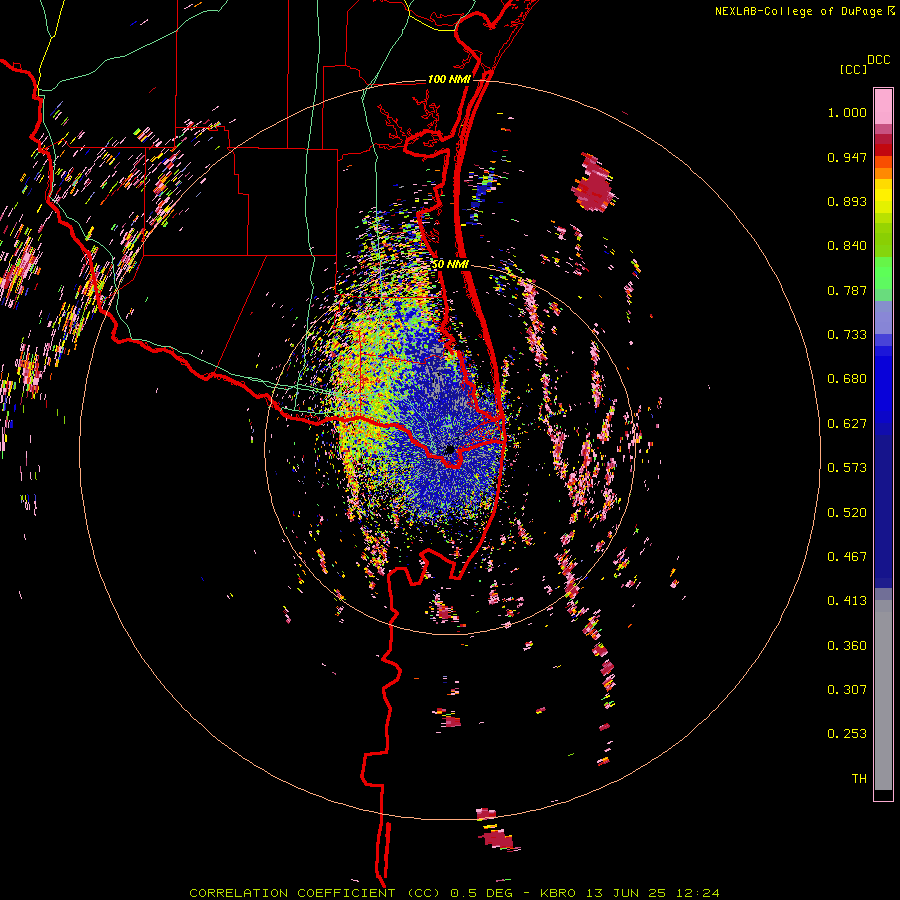This screenshot has width=900, height=900.
Task: Click the yellow segment of the color bar
Action: (883, 197)
